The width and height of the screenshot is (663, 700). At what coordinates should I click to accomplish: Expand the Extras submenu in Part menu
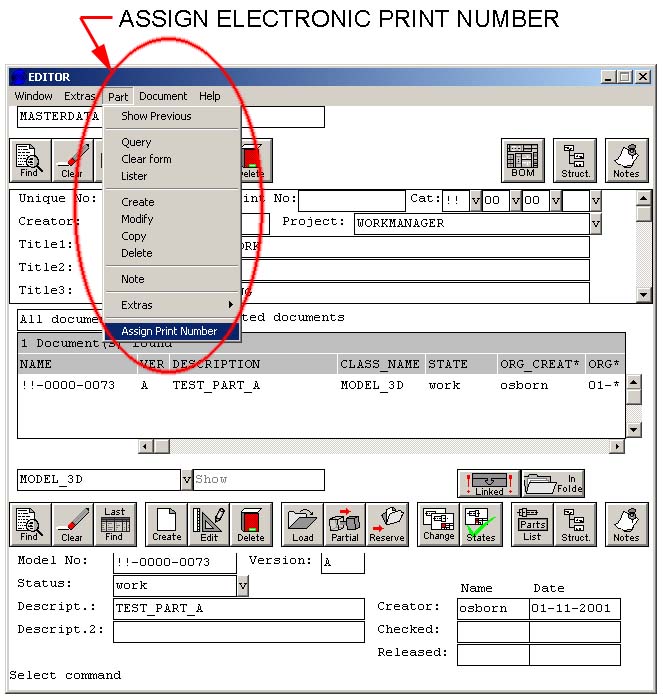pos(172,305)
